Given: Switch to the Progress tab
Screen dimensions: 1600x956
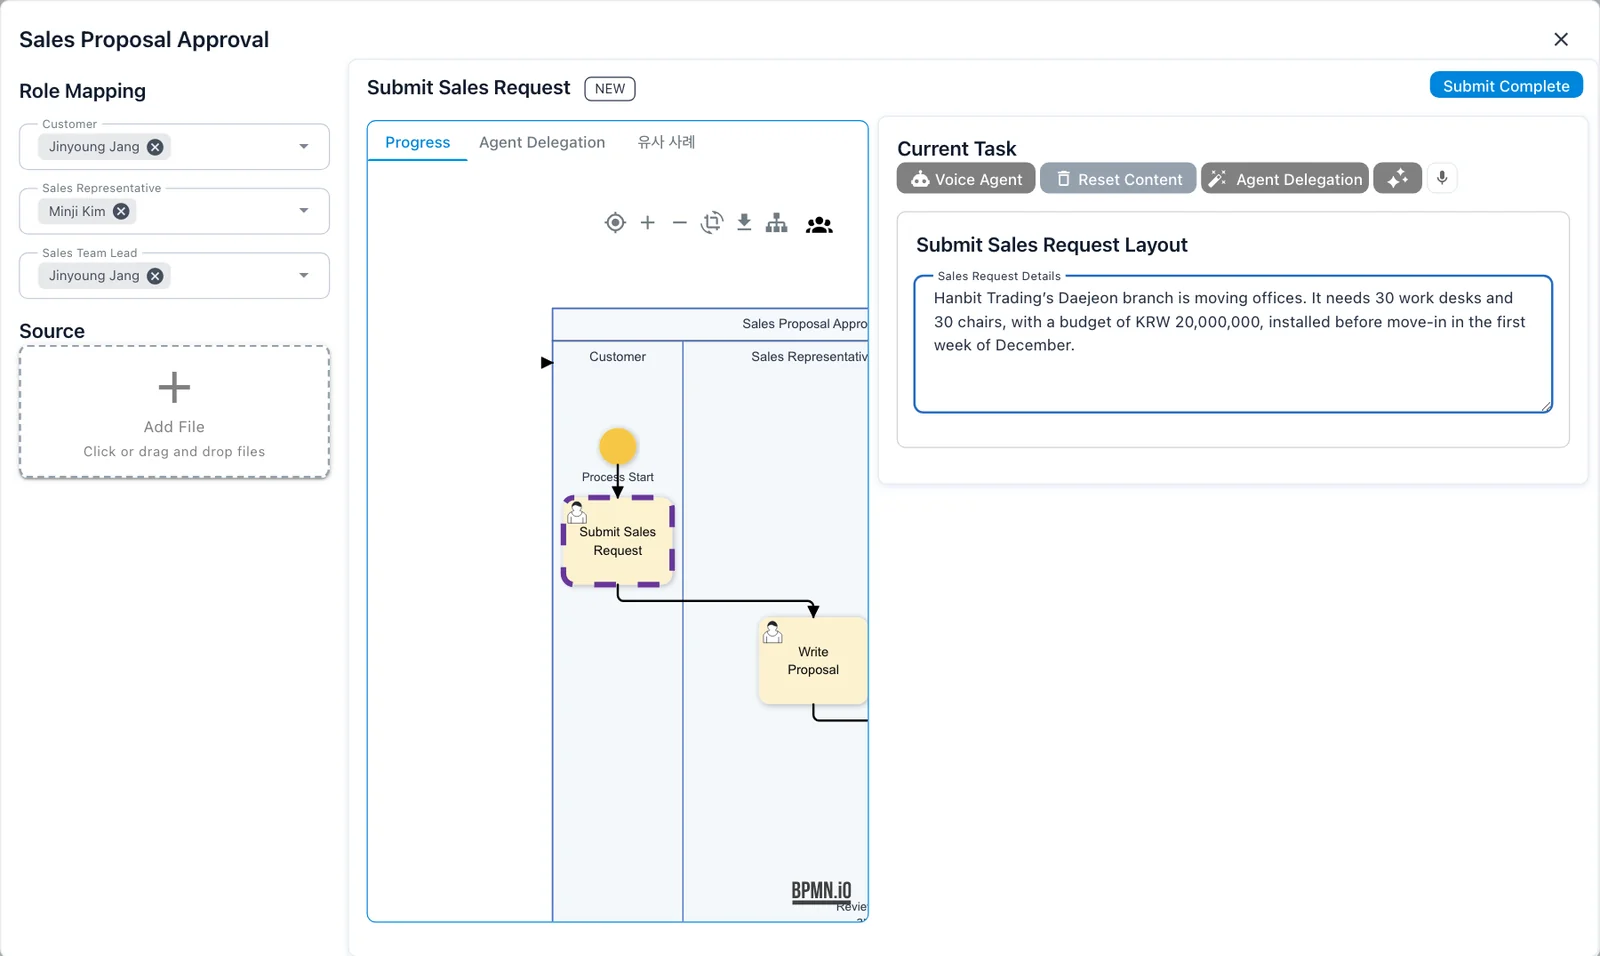Looking at the screenshot, I should (x=418, y=142).
